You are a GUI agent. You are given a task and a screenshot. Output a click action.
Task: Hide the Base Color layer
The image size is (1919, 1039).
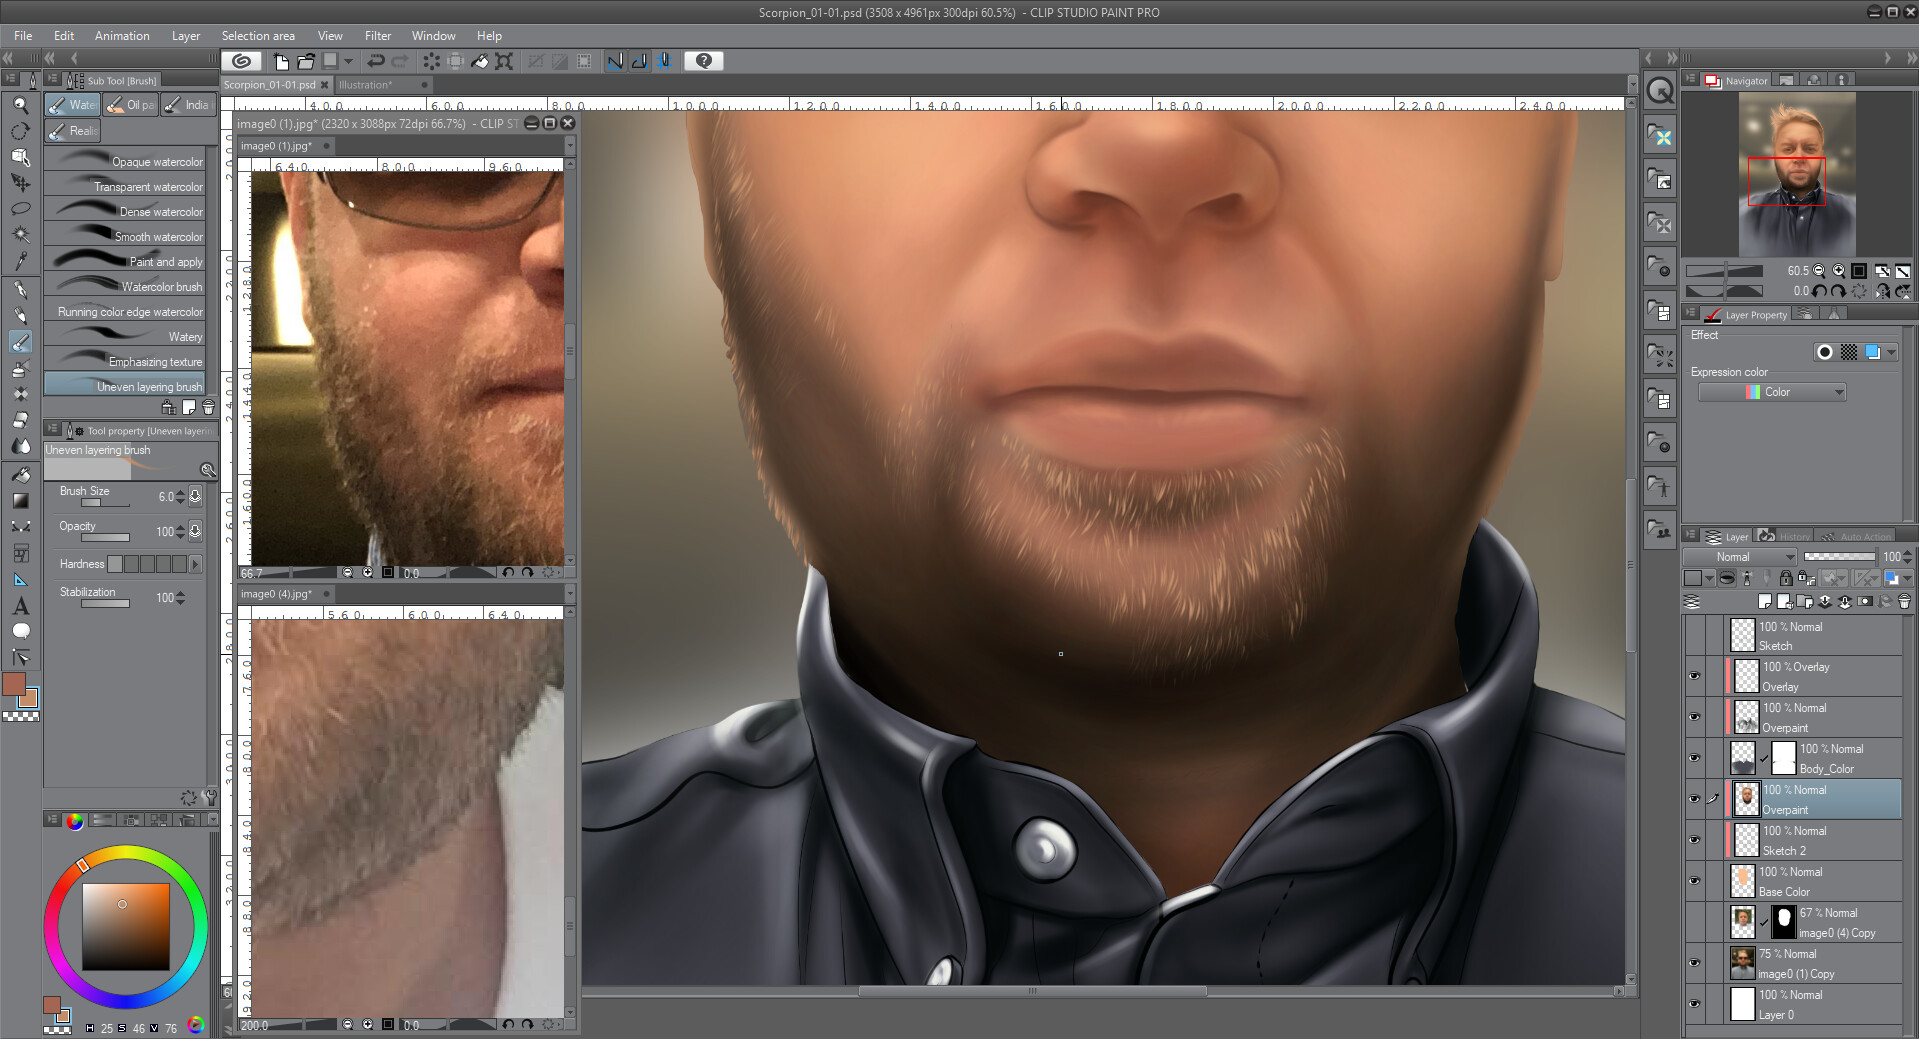[1694, 881]
